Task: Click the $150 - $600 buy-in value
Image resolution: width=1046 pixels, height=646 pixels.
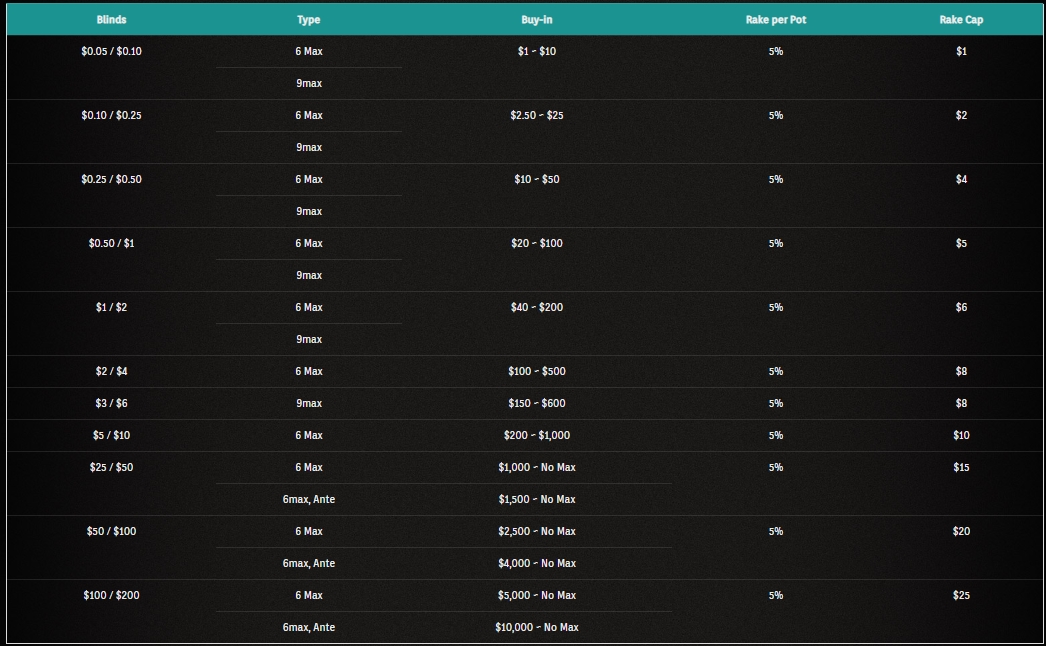Action: pos(537,404)
